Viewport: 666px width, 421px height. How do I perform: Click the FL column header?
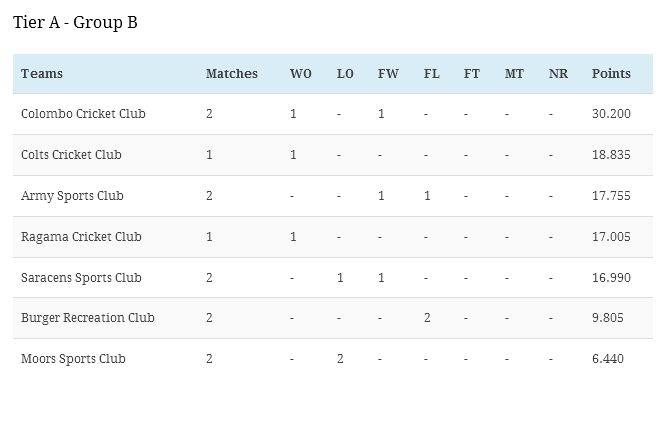pyautogui.click(x=431, y=74)
